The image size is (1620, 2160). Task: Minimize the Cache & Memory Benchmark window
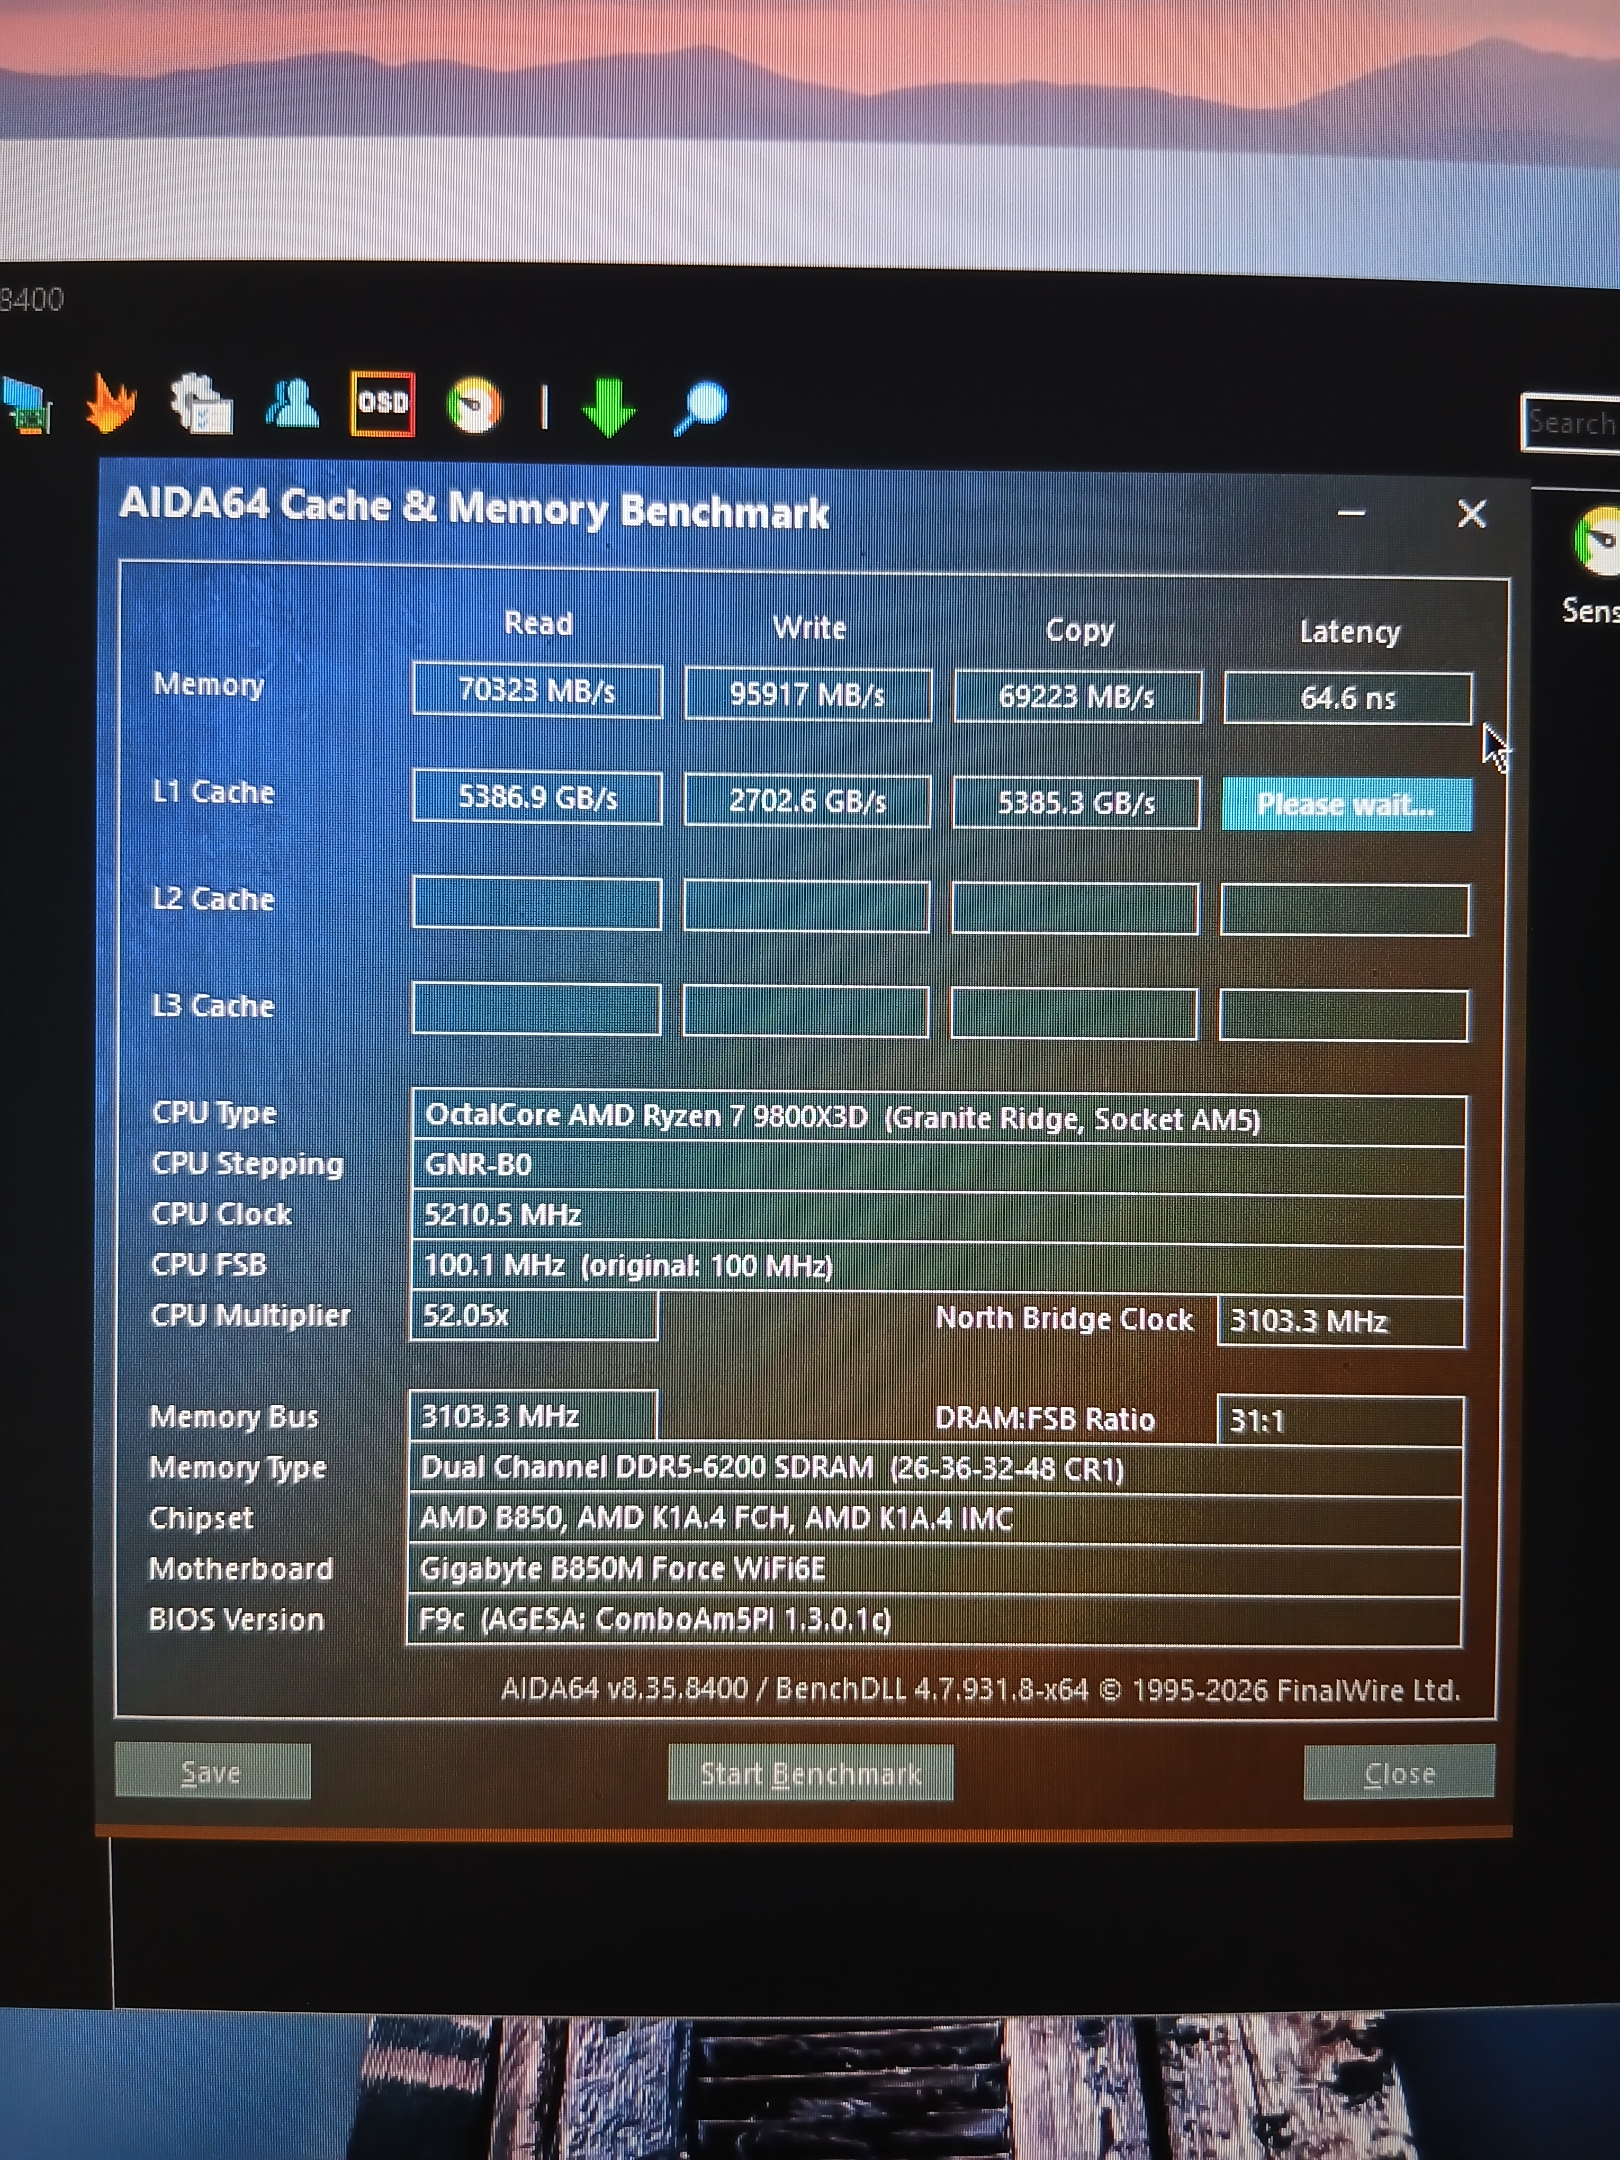(x=1351, y=513)
